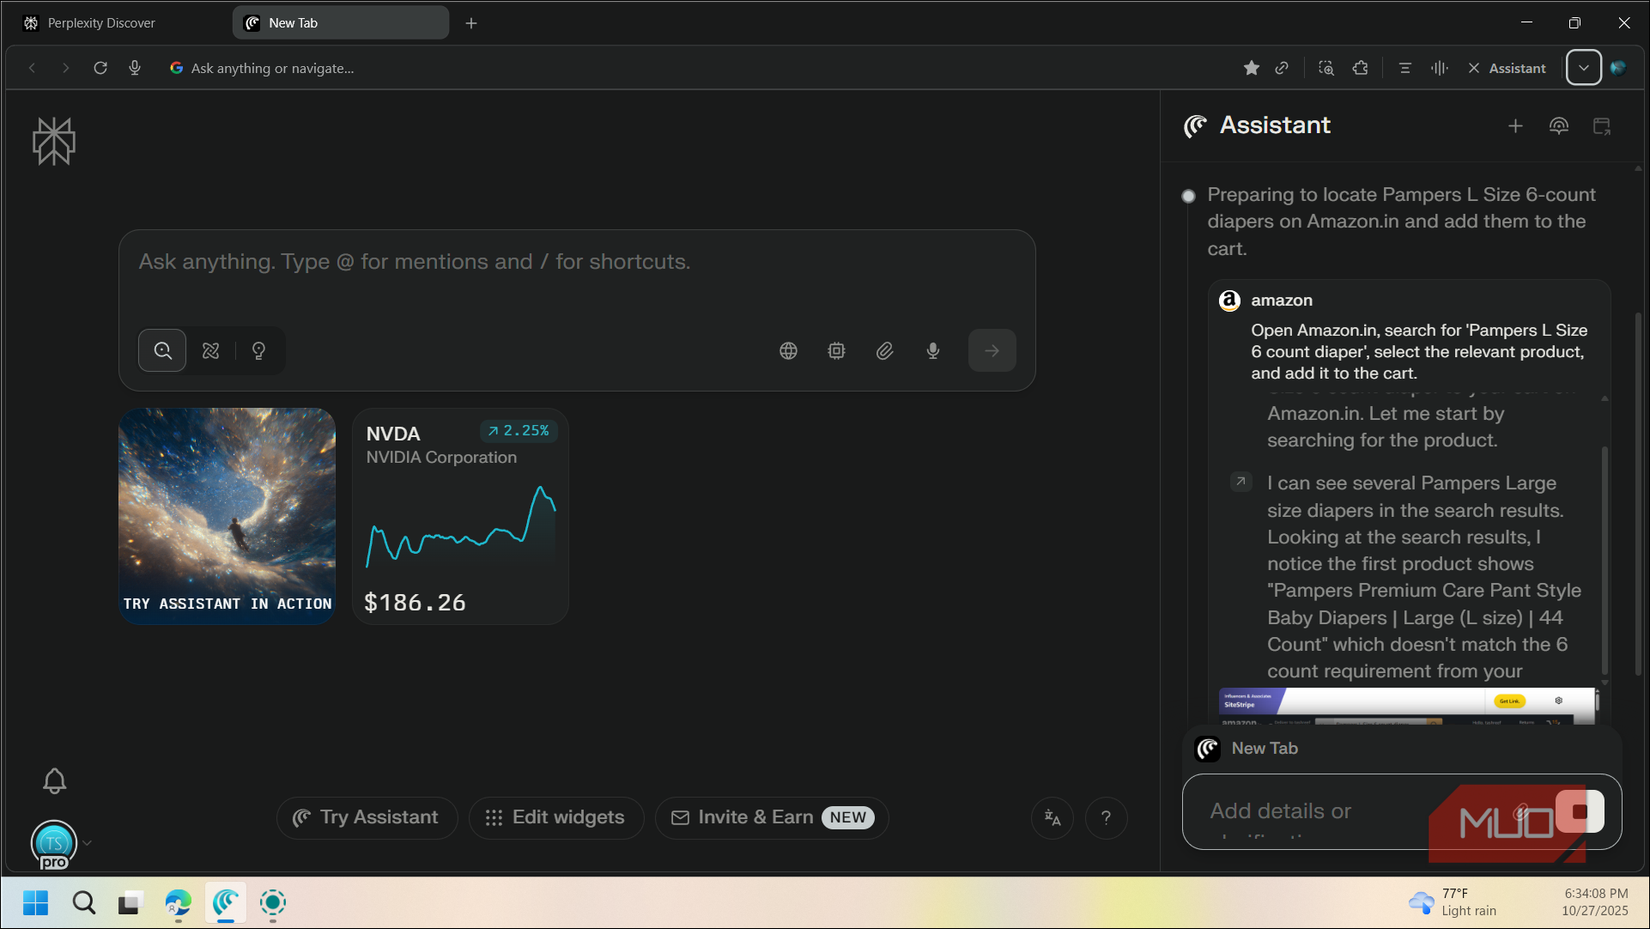Change language with the translate icon

[x=1053, y=818]
